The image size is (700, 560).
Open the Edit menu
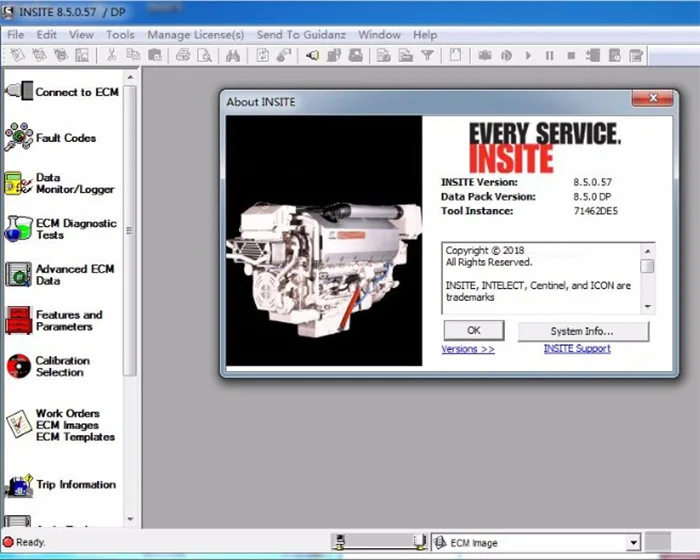[x=46, y=35]
